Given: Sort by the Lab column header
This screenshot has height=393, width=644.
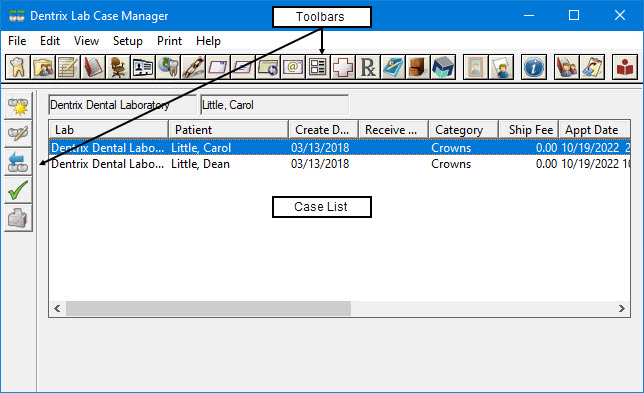Looking at the screenshot, I should tap(109, 130).
